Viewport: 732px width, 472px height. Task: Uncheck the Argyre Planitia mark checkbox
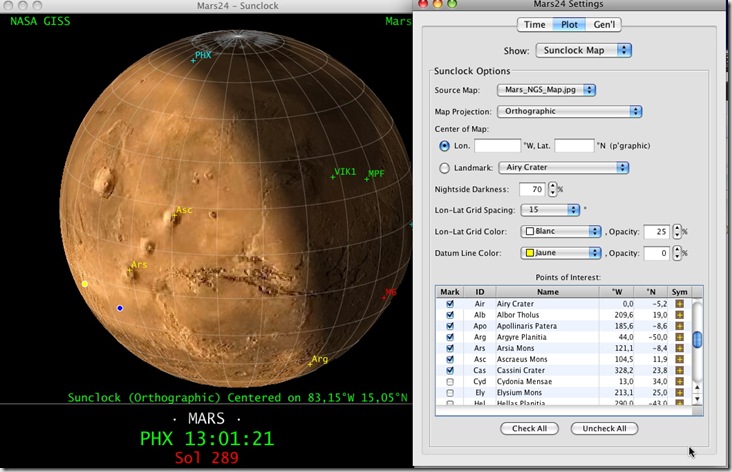point(450,337)
